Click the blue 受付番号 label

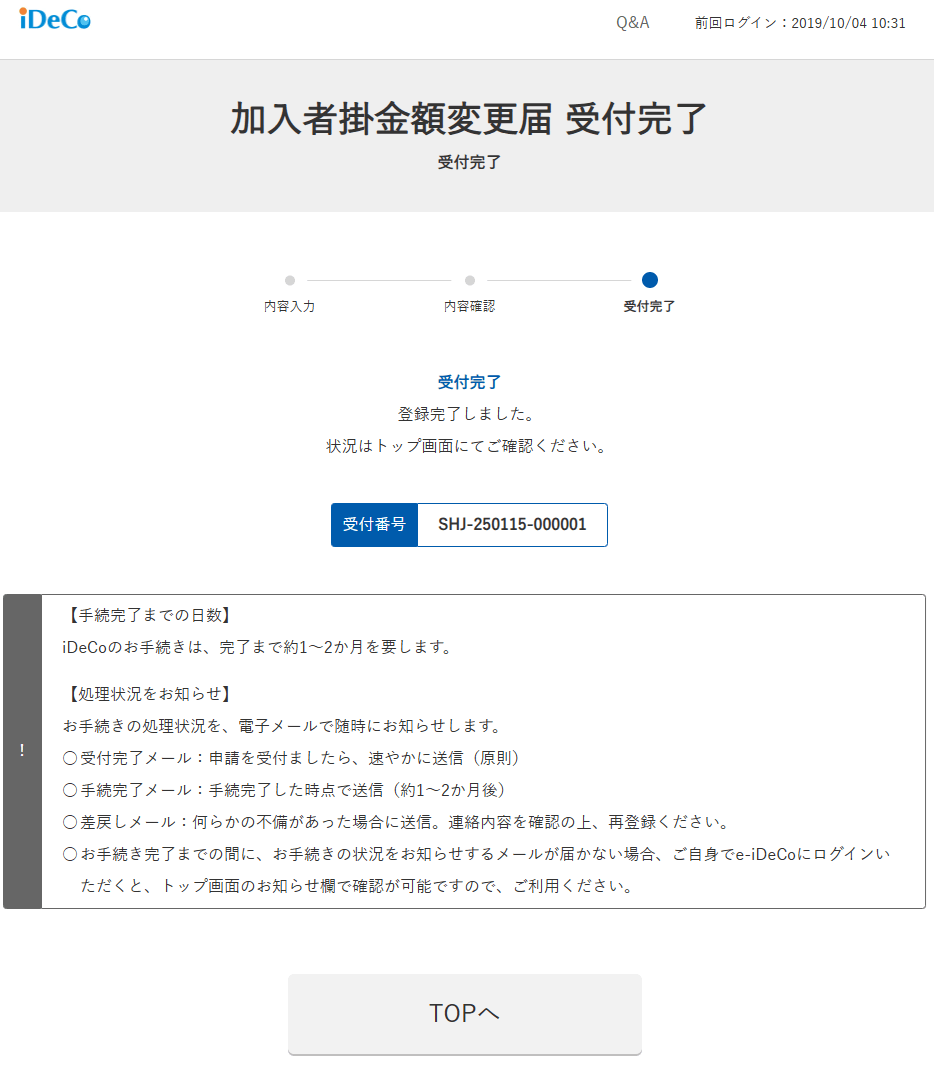374,525
